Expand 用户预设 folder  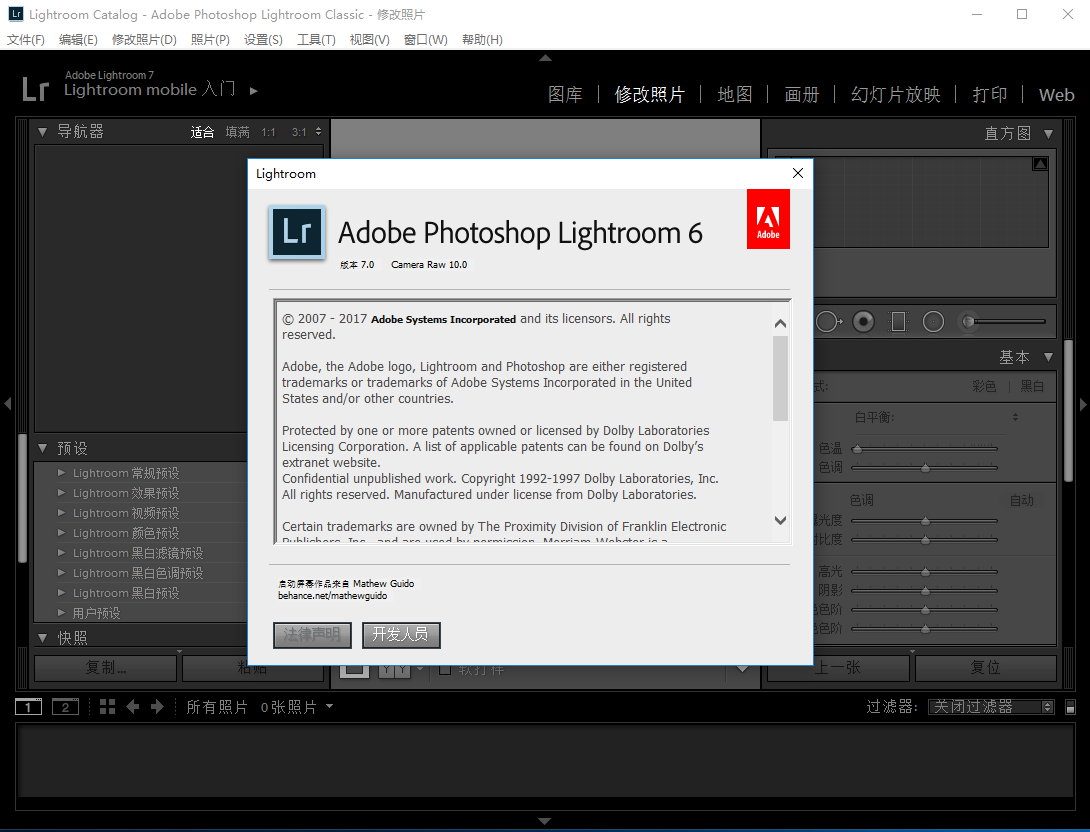tap(61, 612)
